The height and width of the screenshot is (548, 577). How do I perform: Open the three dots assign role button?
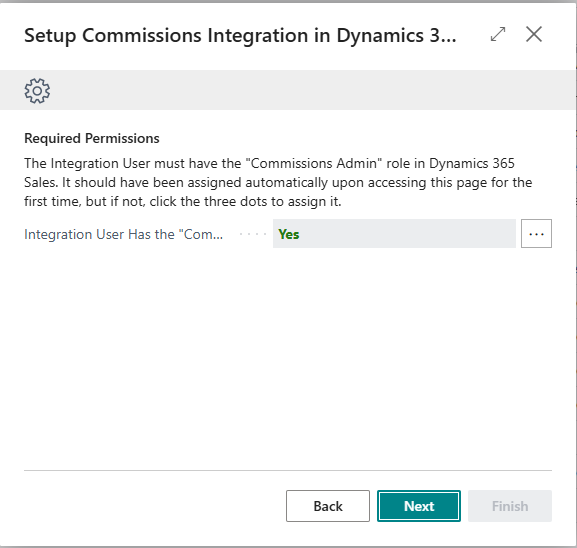536,234
